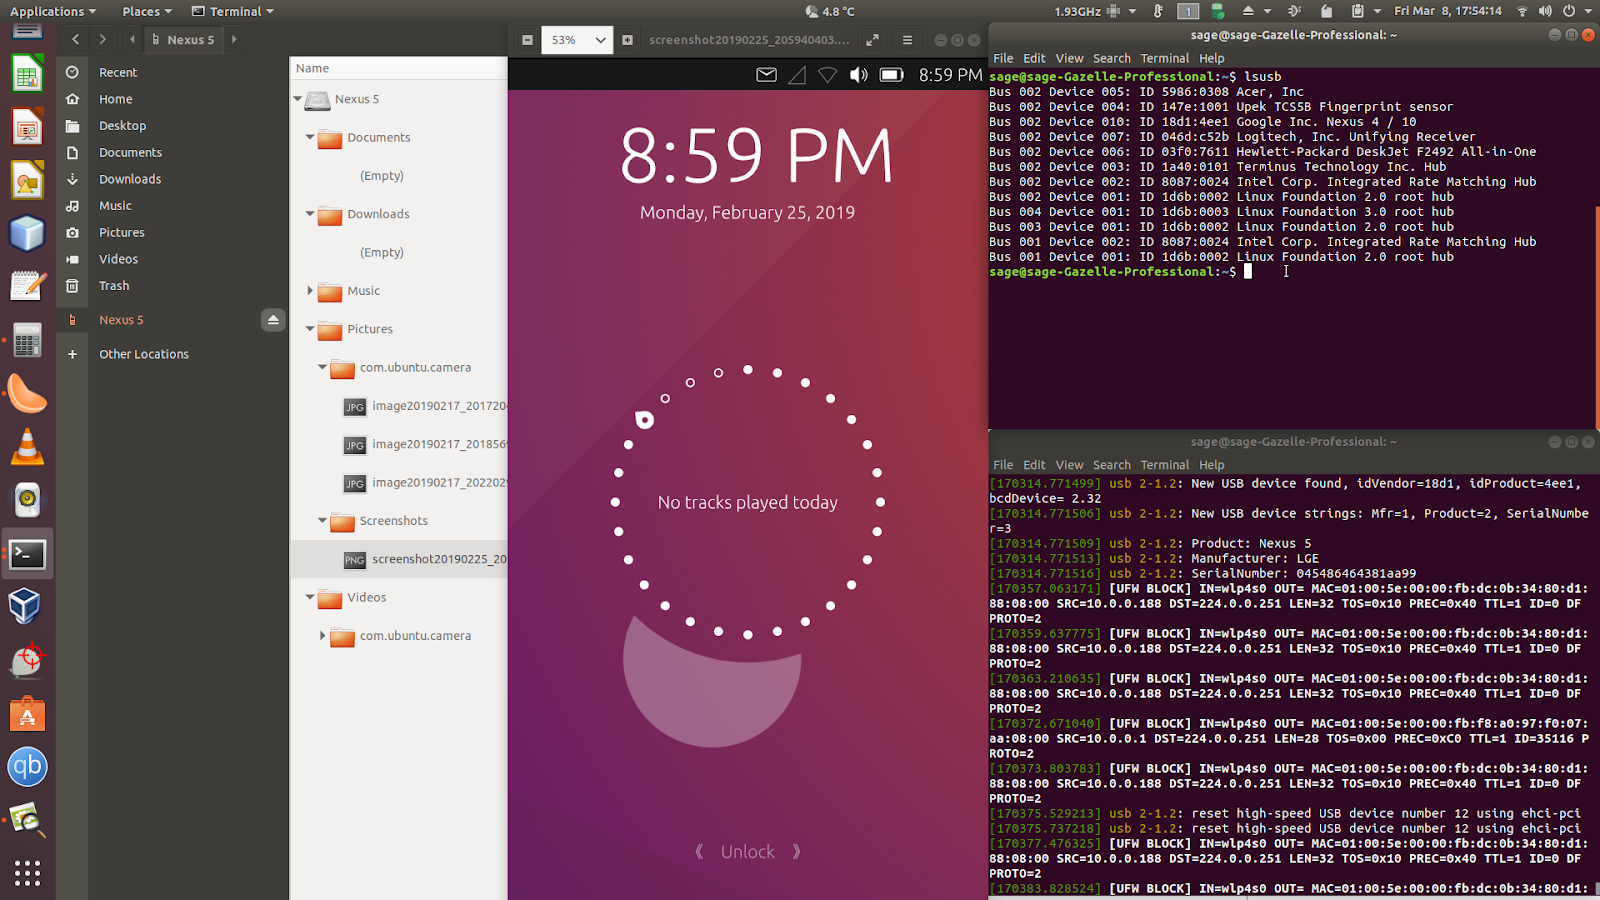Open qBittorrent from the dock
1600x900 pixels.
[x=27, y=767]
